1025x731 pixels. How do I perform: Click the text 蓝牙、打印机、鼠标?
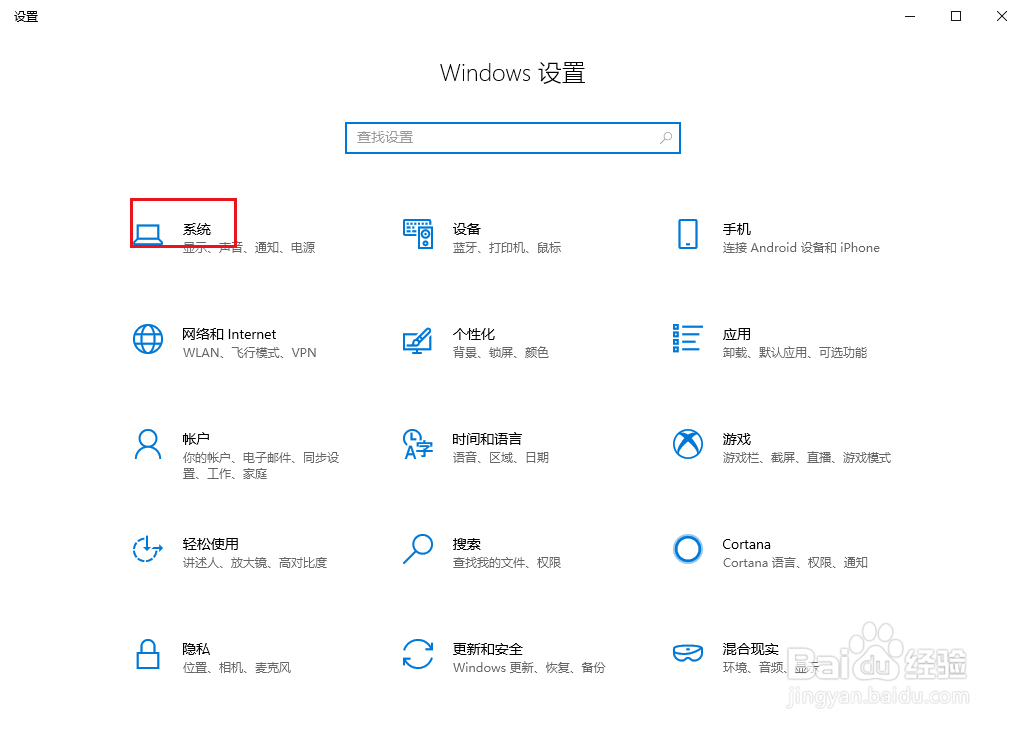[x=507, y=248]
